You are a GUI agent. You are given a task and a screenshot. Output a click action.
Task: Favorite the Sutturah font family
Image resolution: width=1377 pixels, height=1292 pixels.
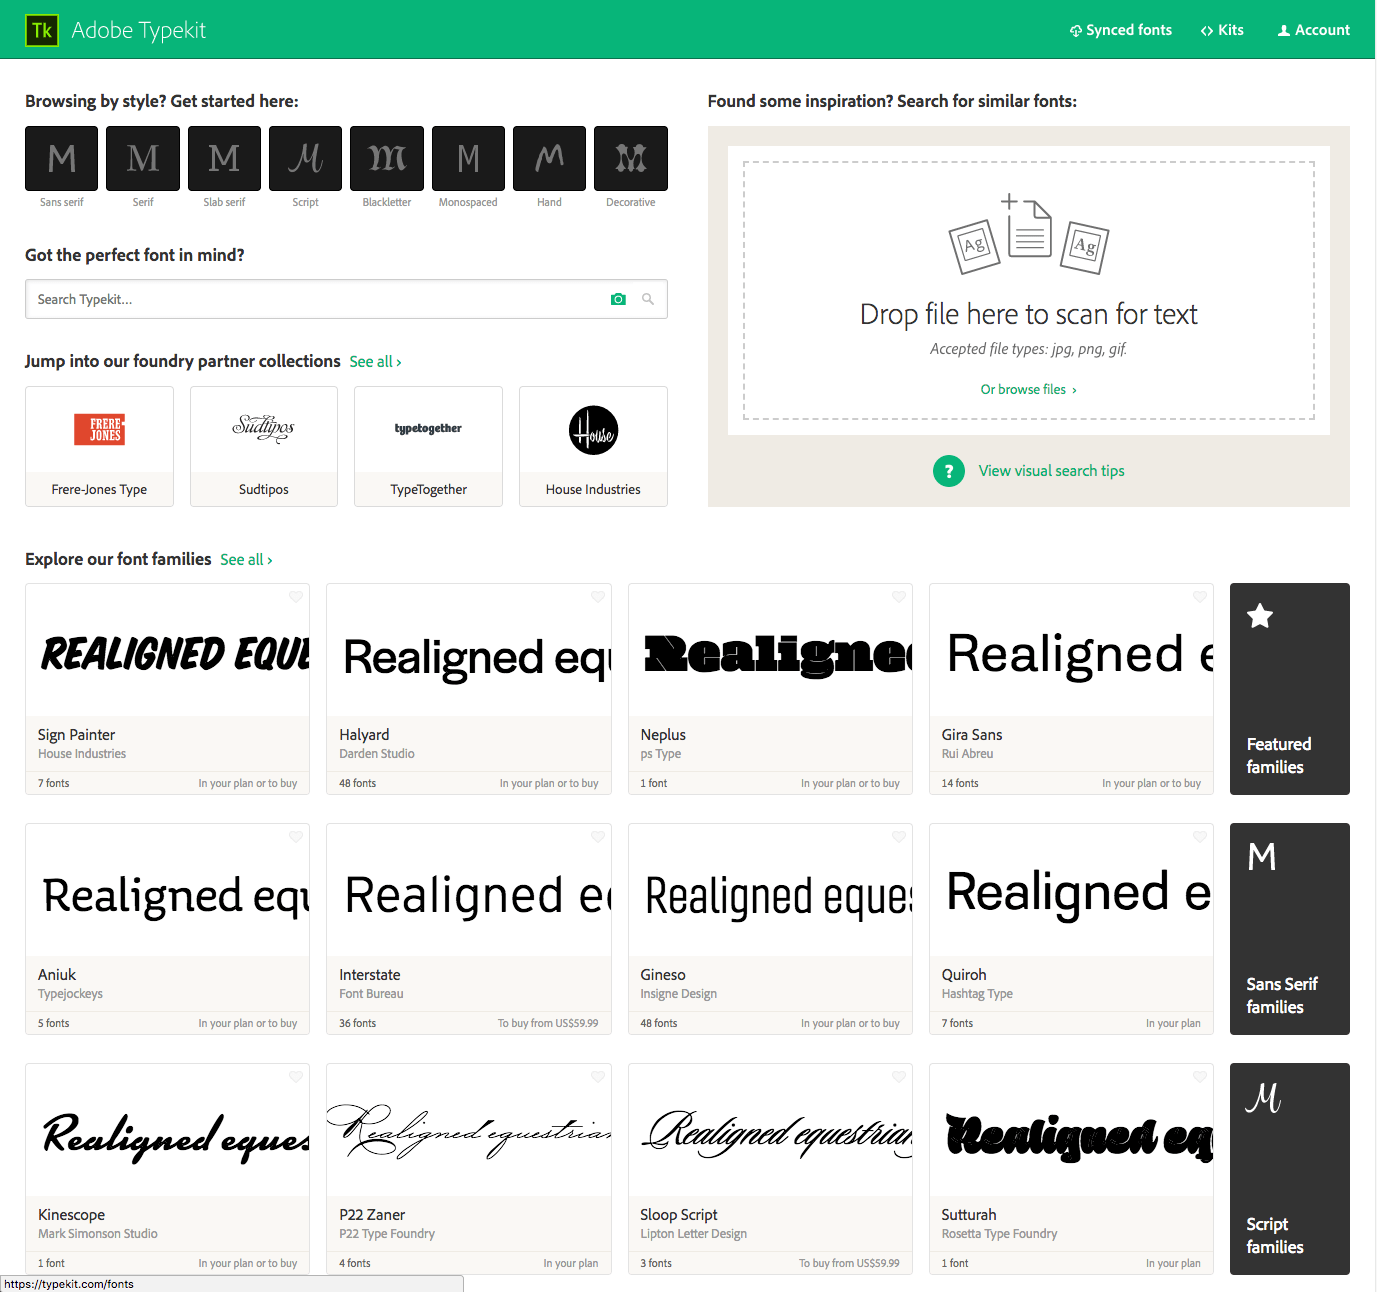click(x=1199, y=1076)
